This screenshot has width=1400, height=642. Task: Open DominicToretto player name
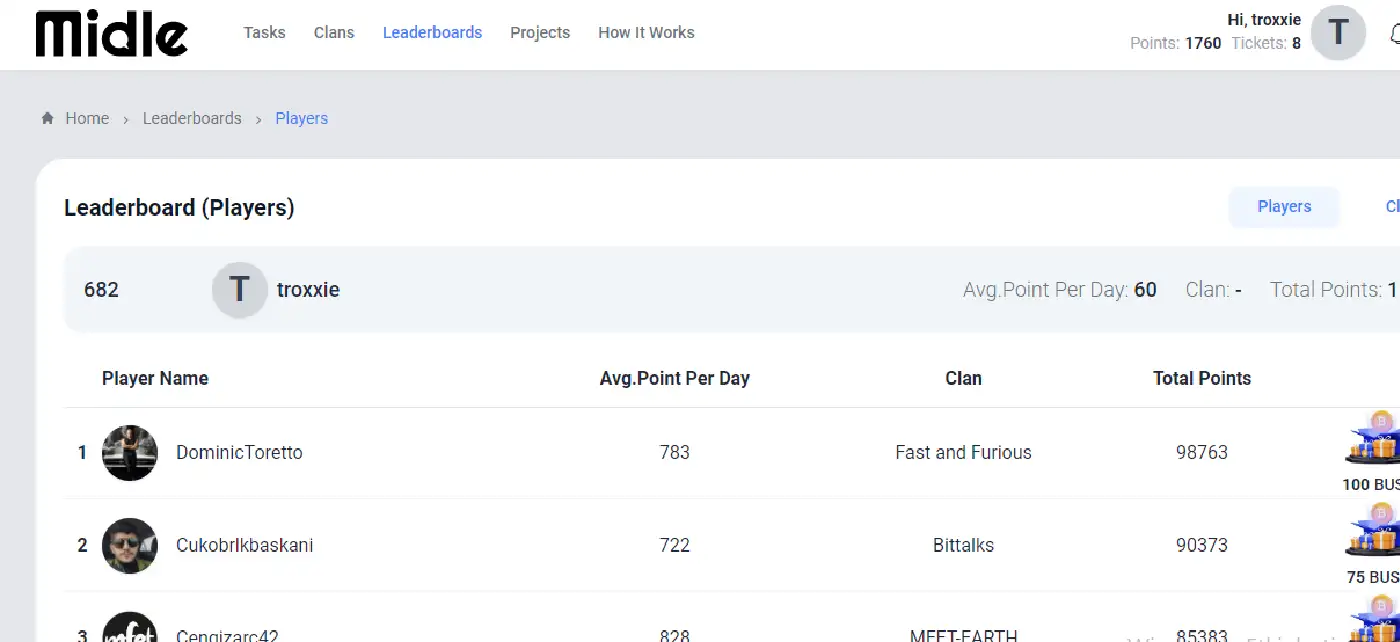click(x=239, y=453)
